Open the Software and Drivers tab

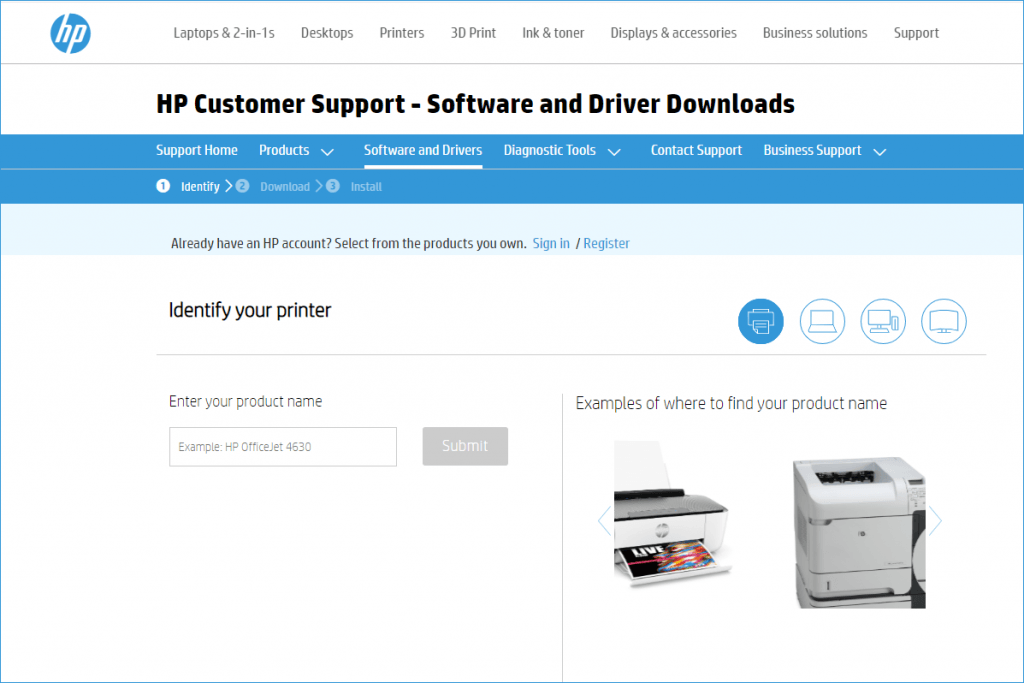(422, 151)
